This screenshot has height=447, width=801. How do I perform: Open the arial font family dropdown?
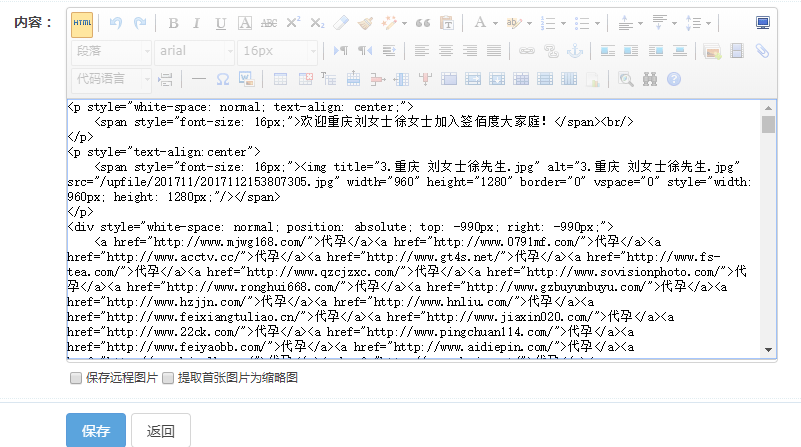coord(195,50)
